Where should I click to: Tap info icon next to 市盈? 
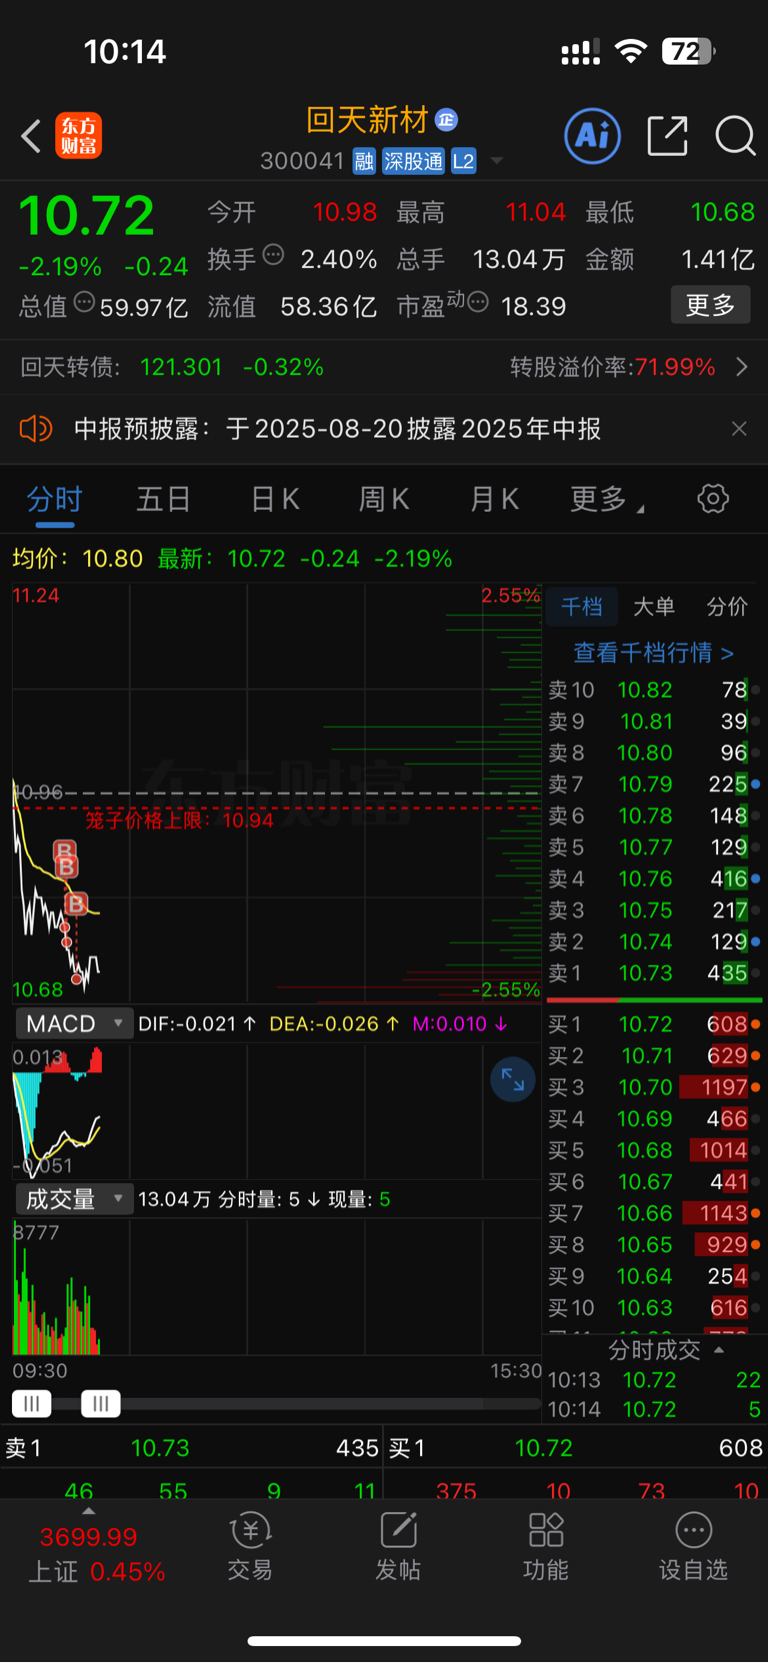click(478, 302)
